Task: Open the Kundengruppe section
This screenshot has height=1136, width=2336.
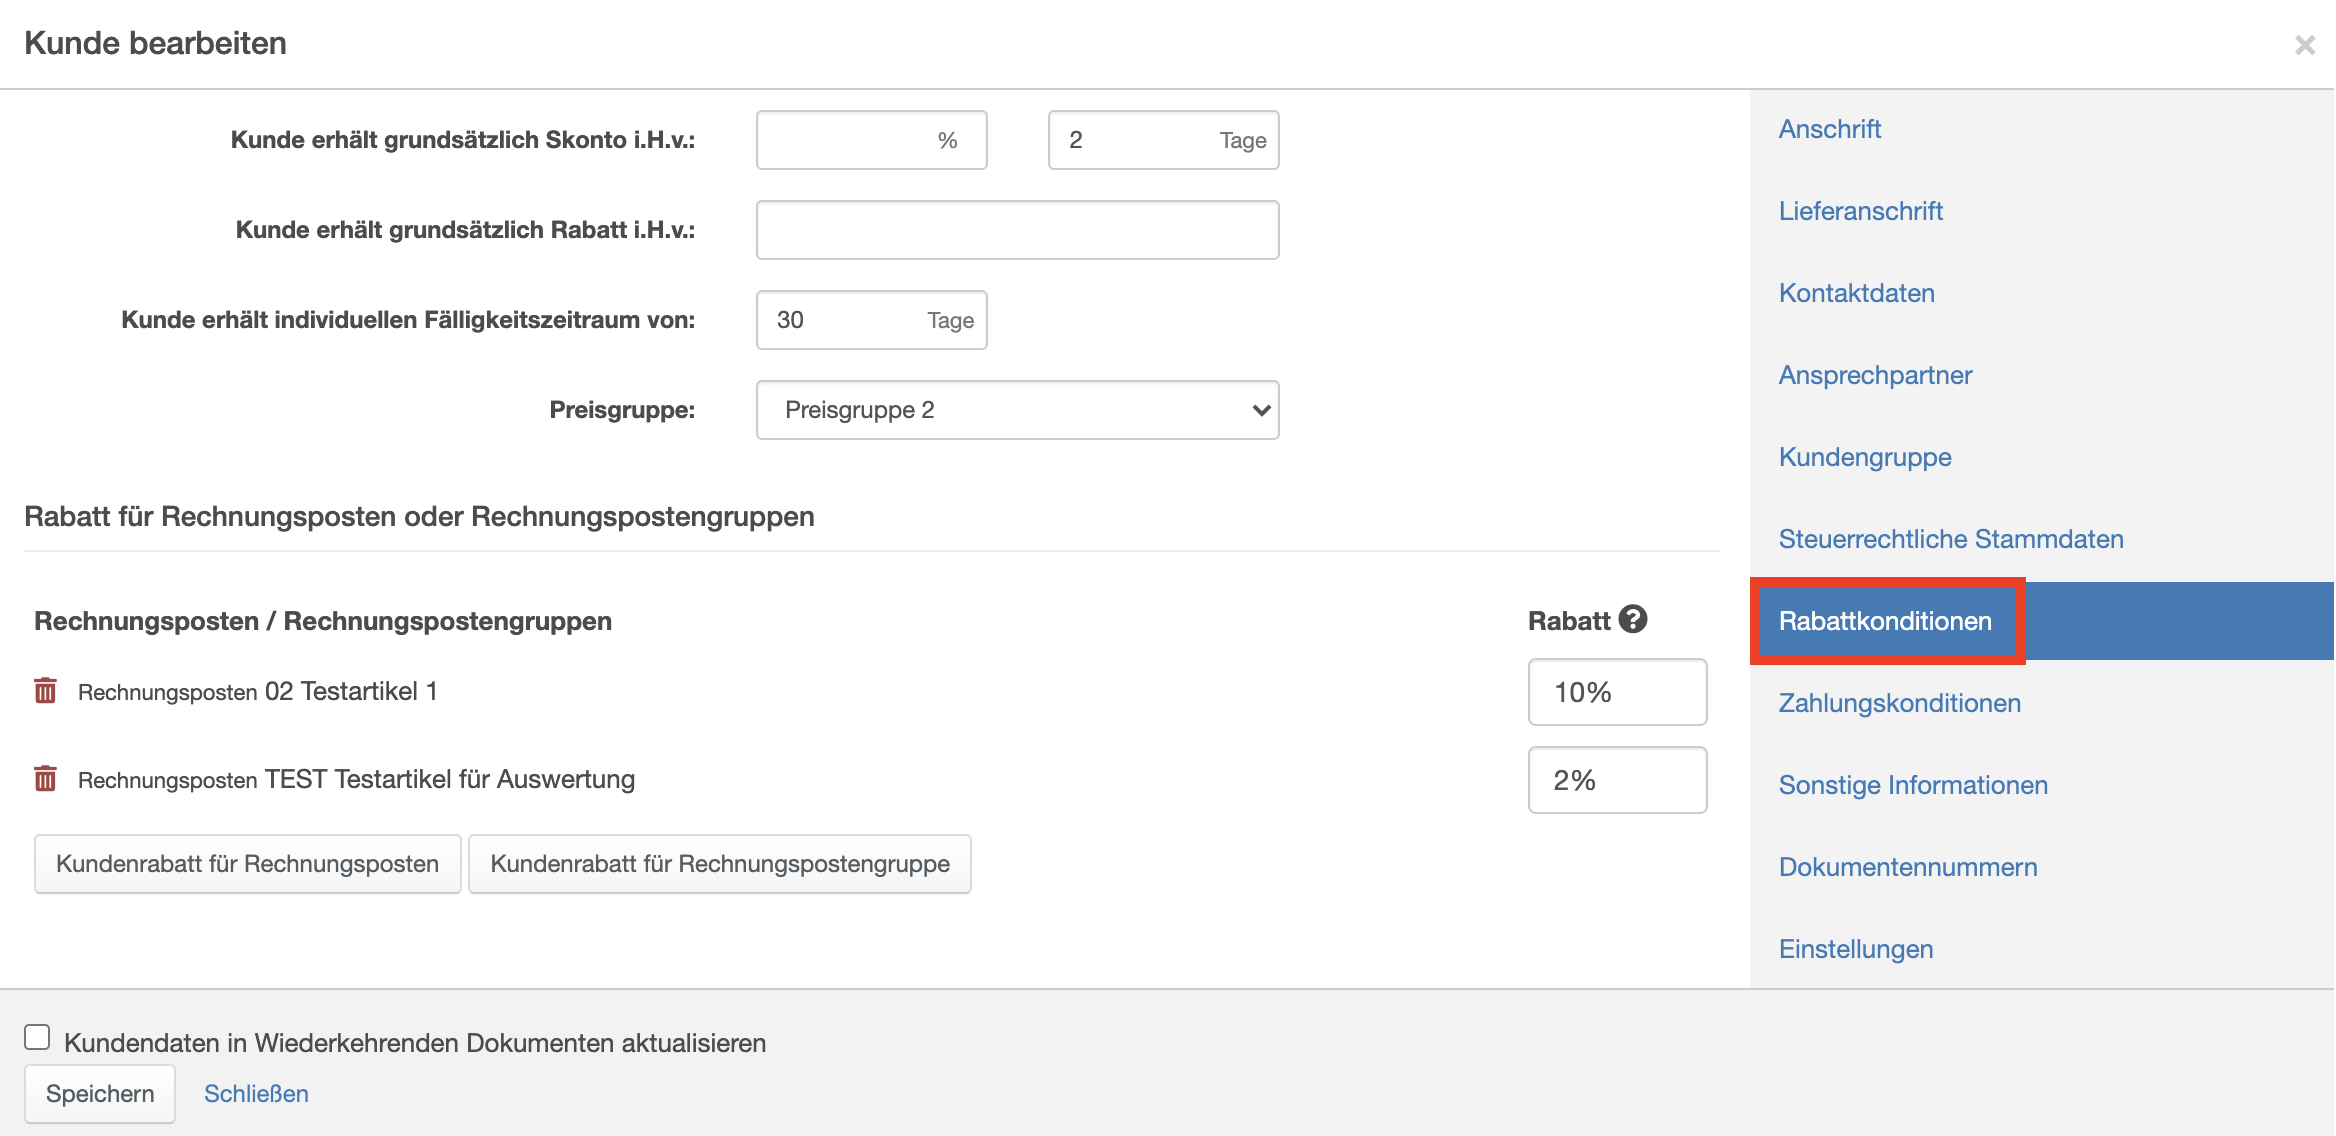Action: 1865,457
